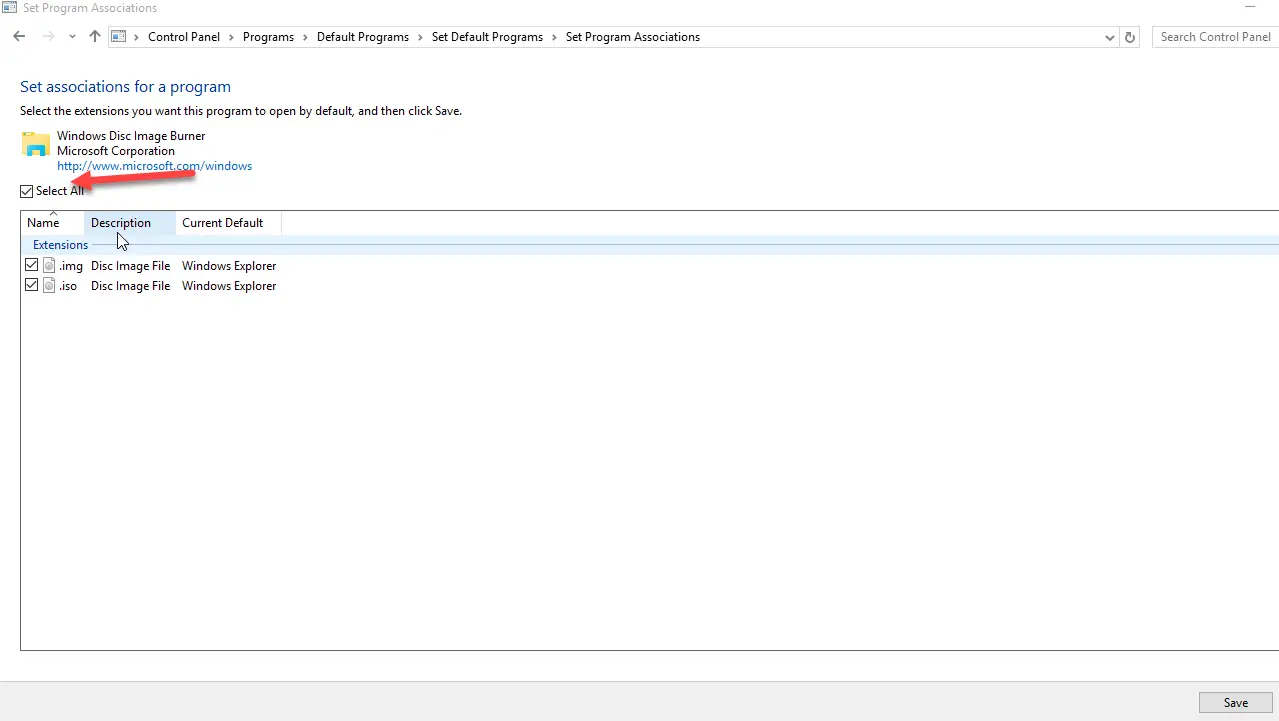Click the Back navigation arrow

(19, 37)
